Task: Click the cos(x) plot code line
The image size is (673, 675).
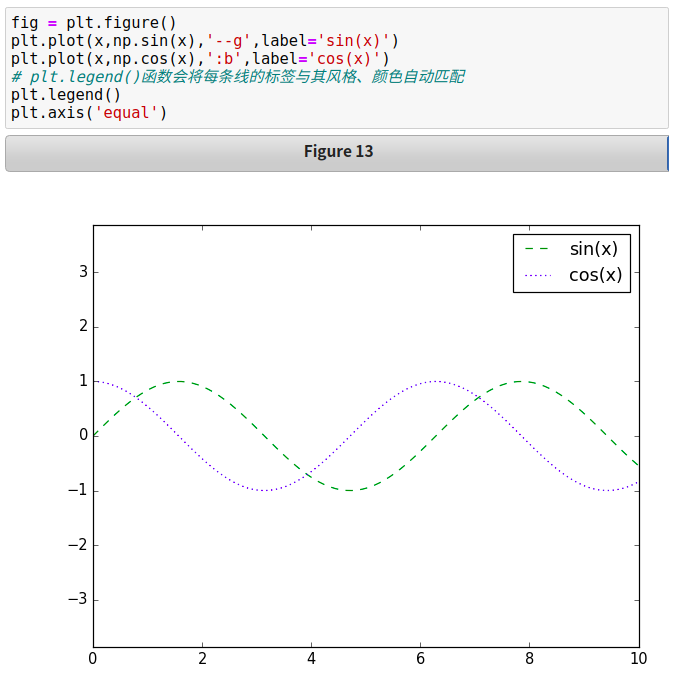Action: coord(200,59)
